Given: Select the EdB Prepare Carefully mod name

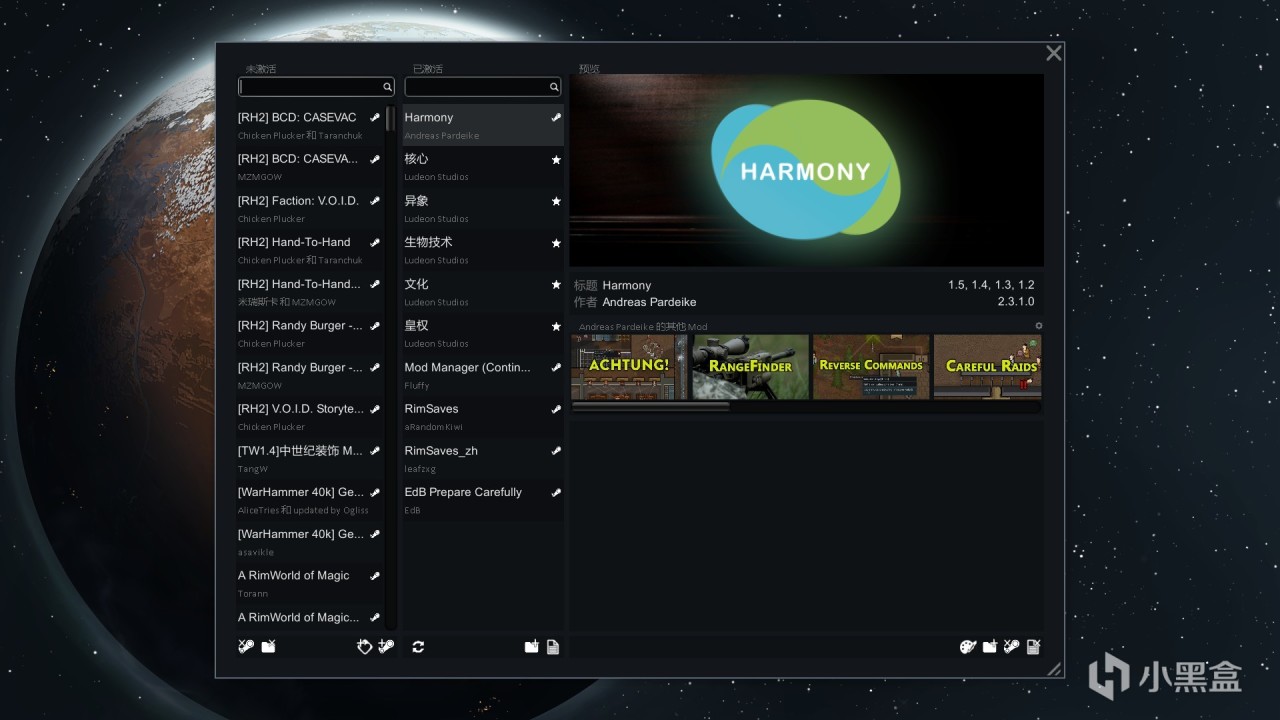Looking at the screenshot, I should (463, 492).
